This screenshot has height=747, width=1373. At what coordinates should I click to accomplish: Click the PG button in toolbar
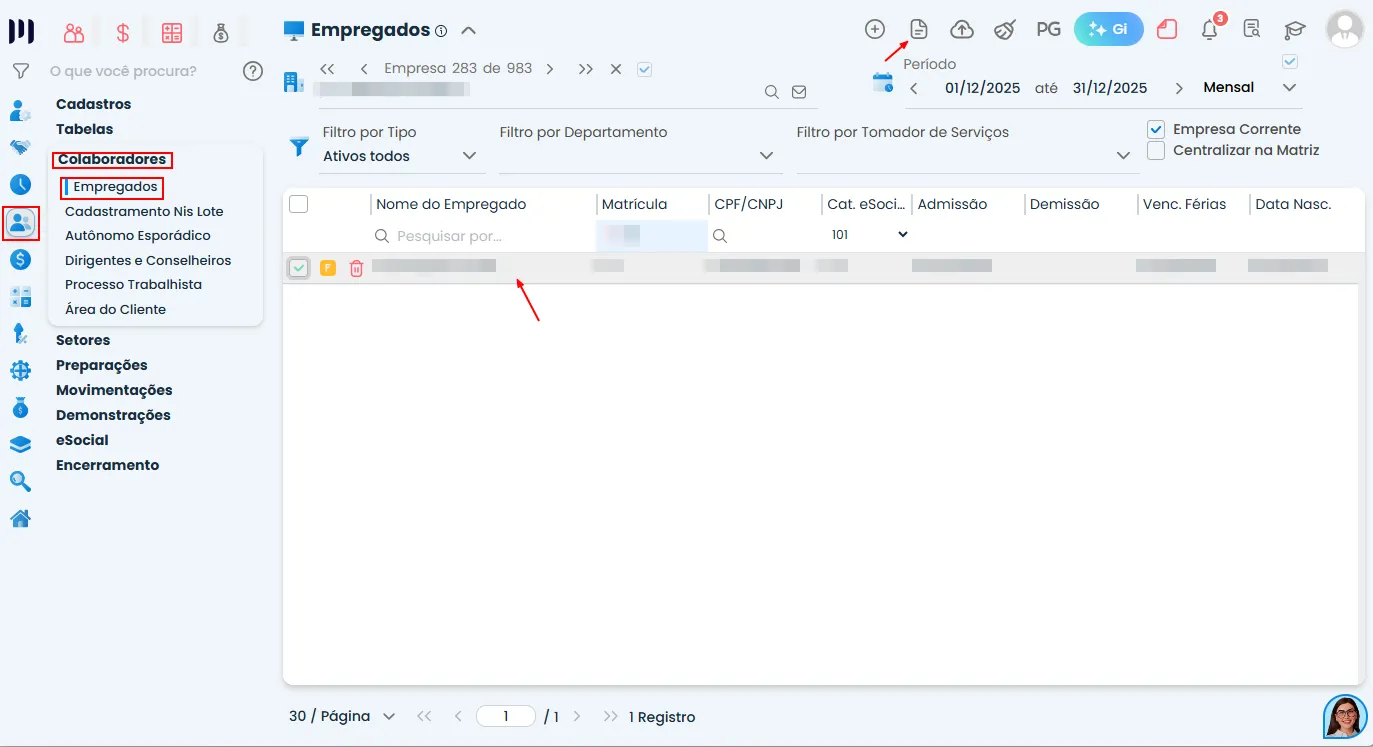[x=1048, y=29]
